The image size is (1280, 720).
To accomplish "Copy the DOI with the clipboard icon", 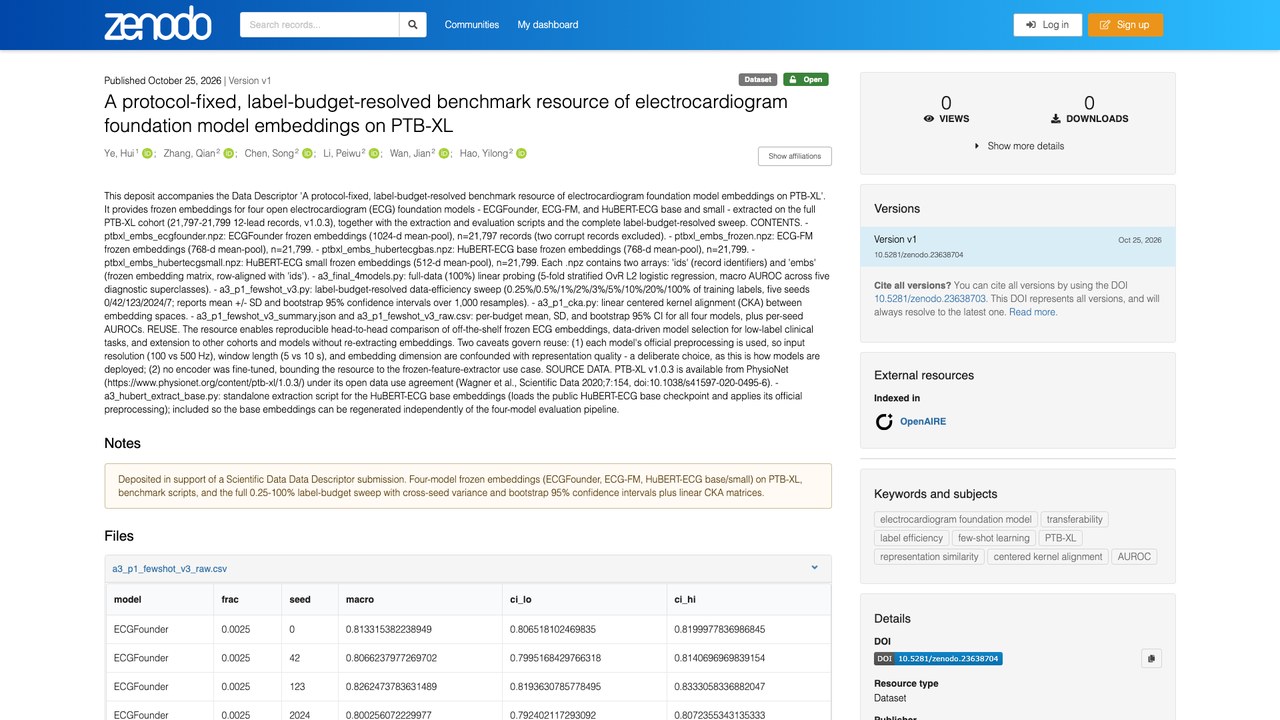I will 1151,658.
